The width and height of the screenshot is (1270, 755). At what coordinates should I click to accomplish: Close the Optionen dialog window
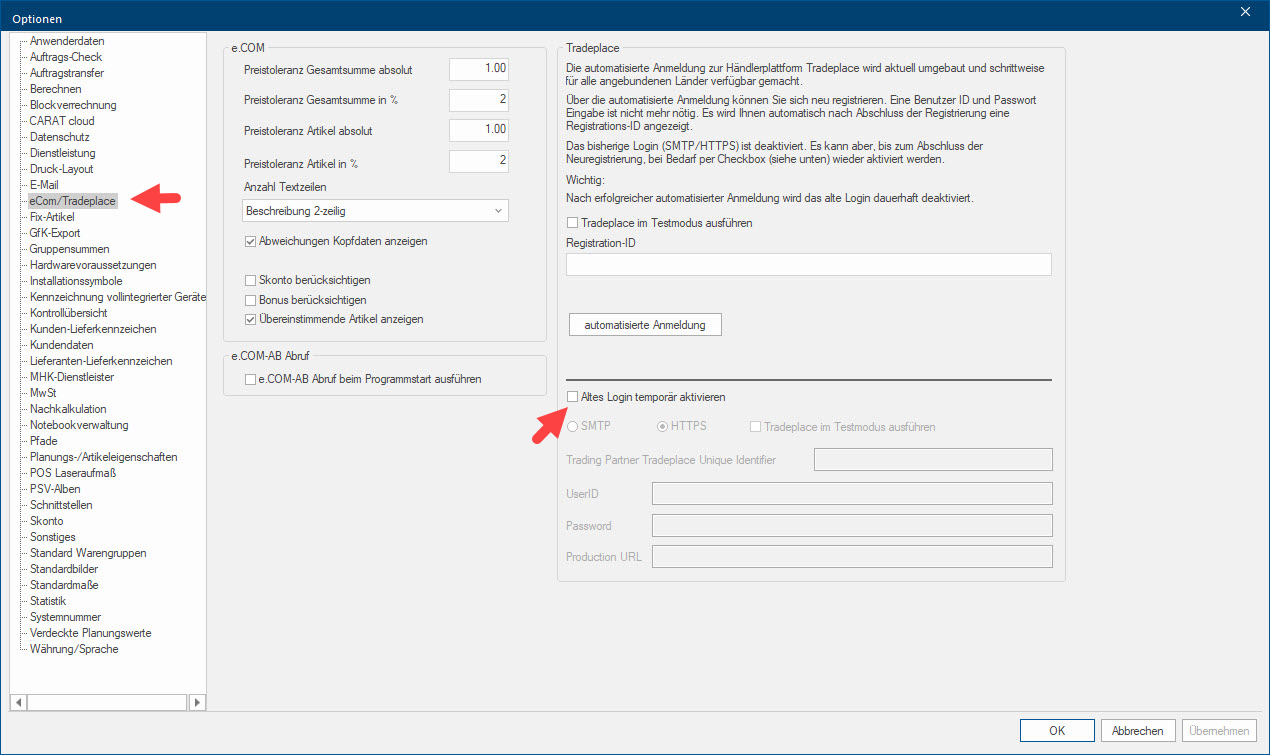1245,12
